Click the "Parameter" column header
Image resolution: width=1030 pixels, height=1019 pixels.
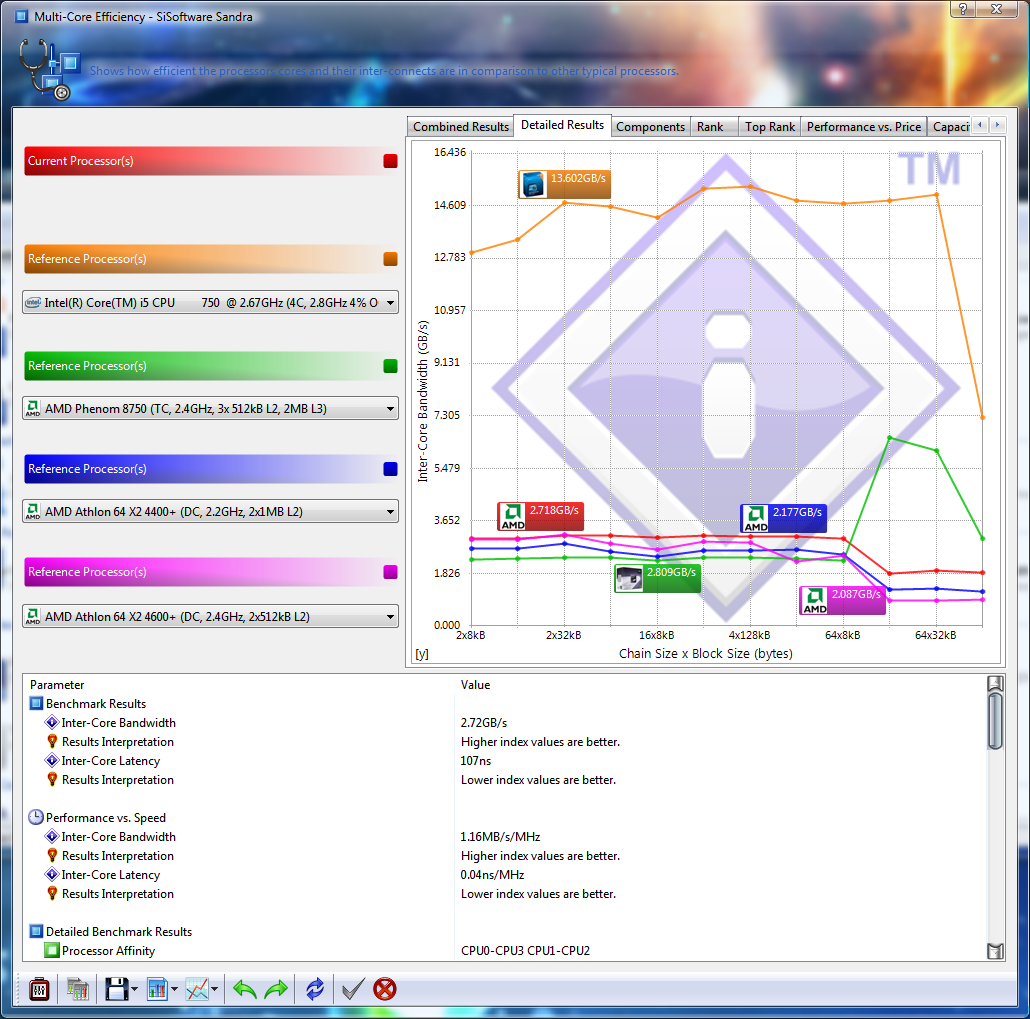pyautogui.click(x=57, y=685)
